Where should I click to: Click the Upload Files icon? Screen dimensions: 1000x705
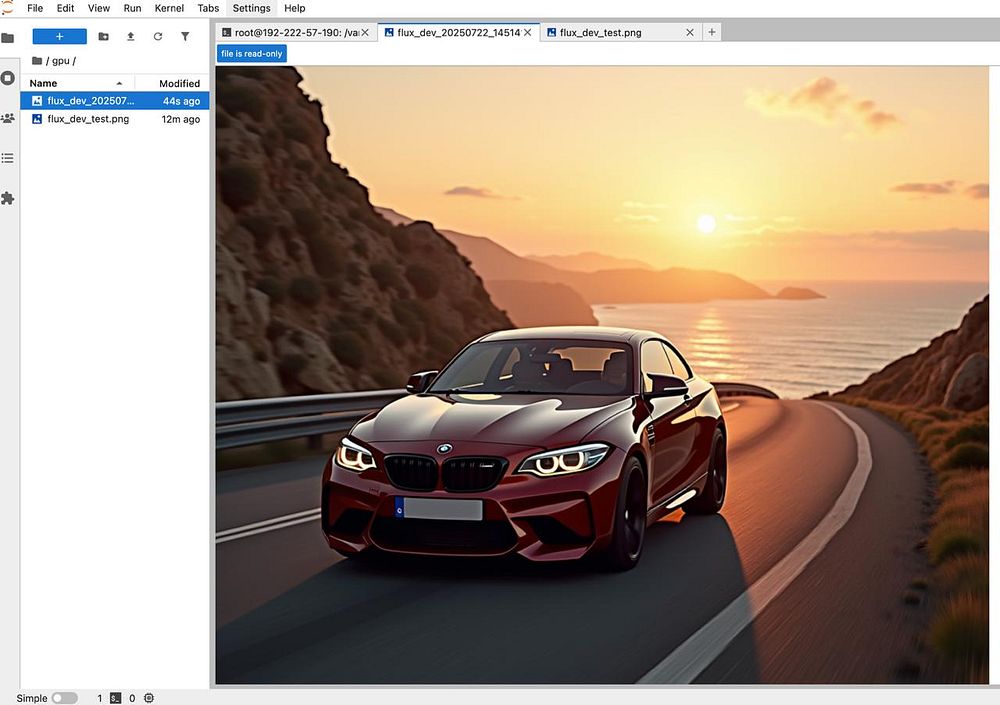click(x=130, y=36)
